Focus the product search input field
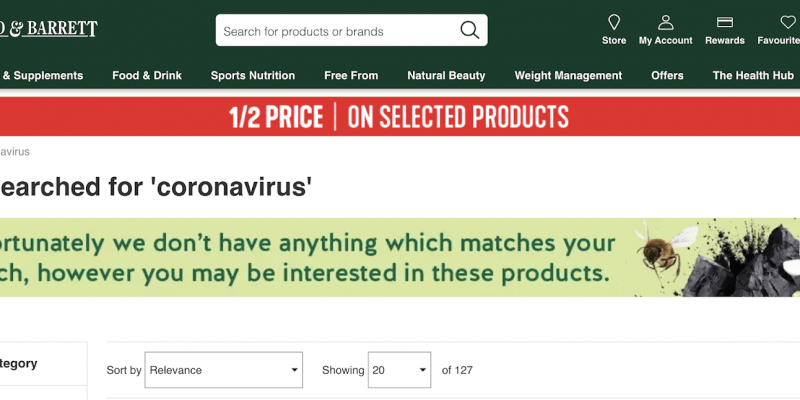800x400 pixels. tap(335, 31)
